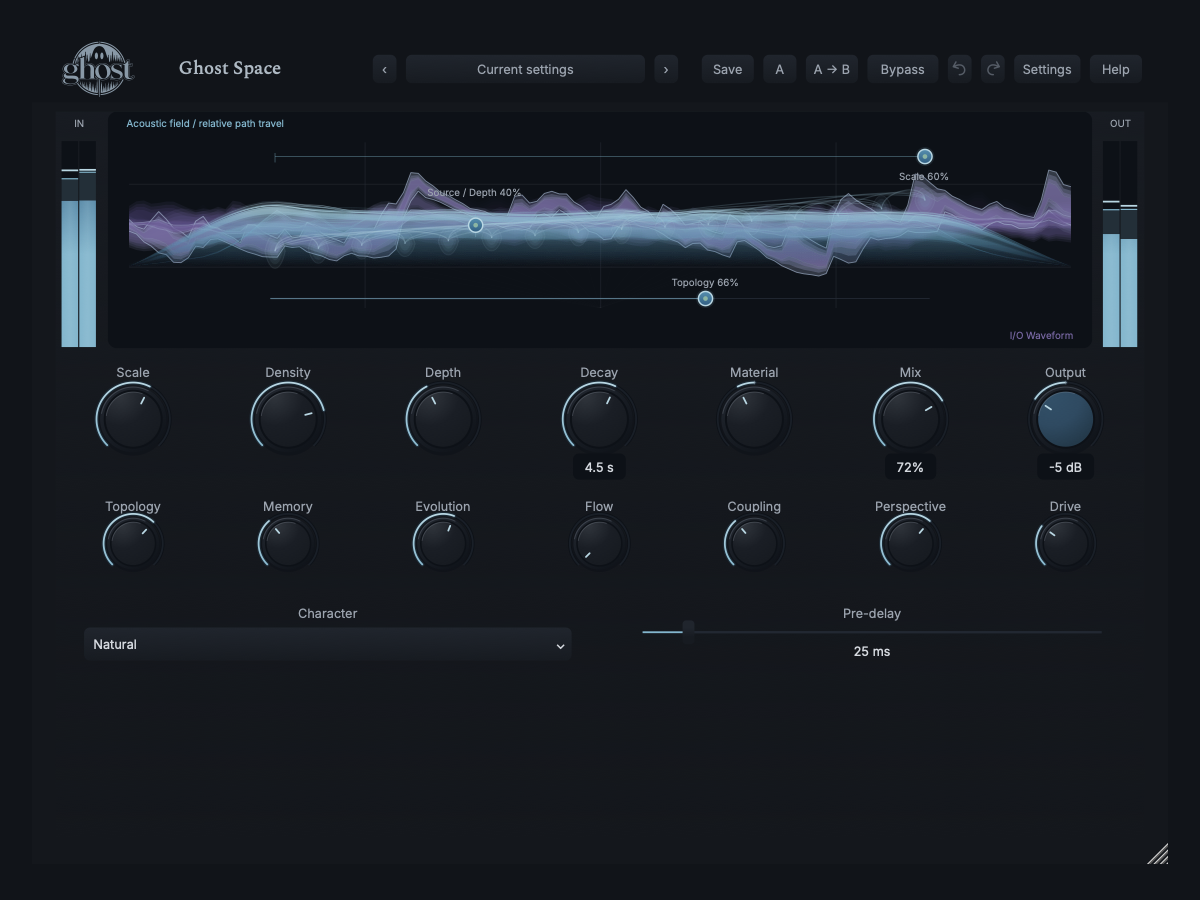Open the Settings panel
Screen dimensions: 1200x900
pos(1047,69)
